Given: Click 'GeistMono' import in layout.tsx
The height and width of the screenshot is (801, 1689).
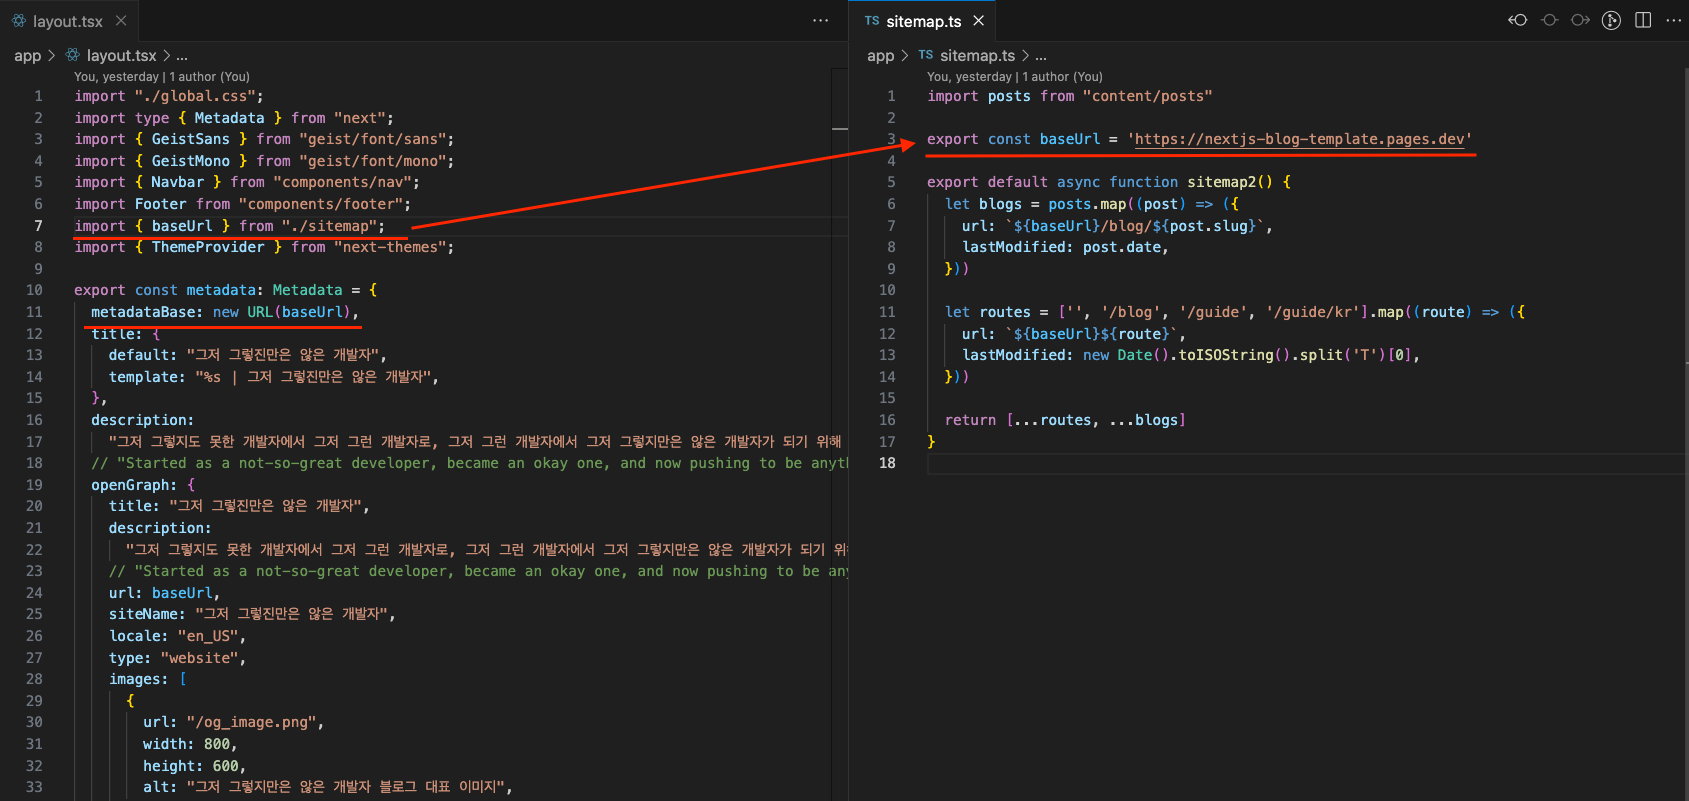Looking at the screenshot, I should (190, 161).
